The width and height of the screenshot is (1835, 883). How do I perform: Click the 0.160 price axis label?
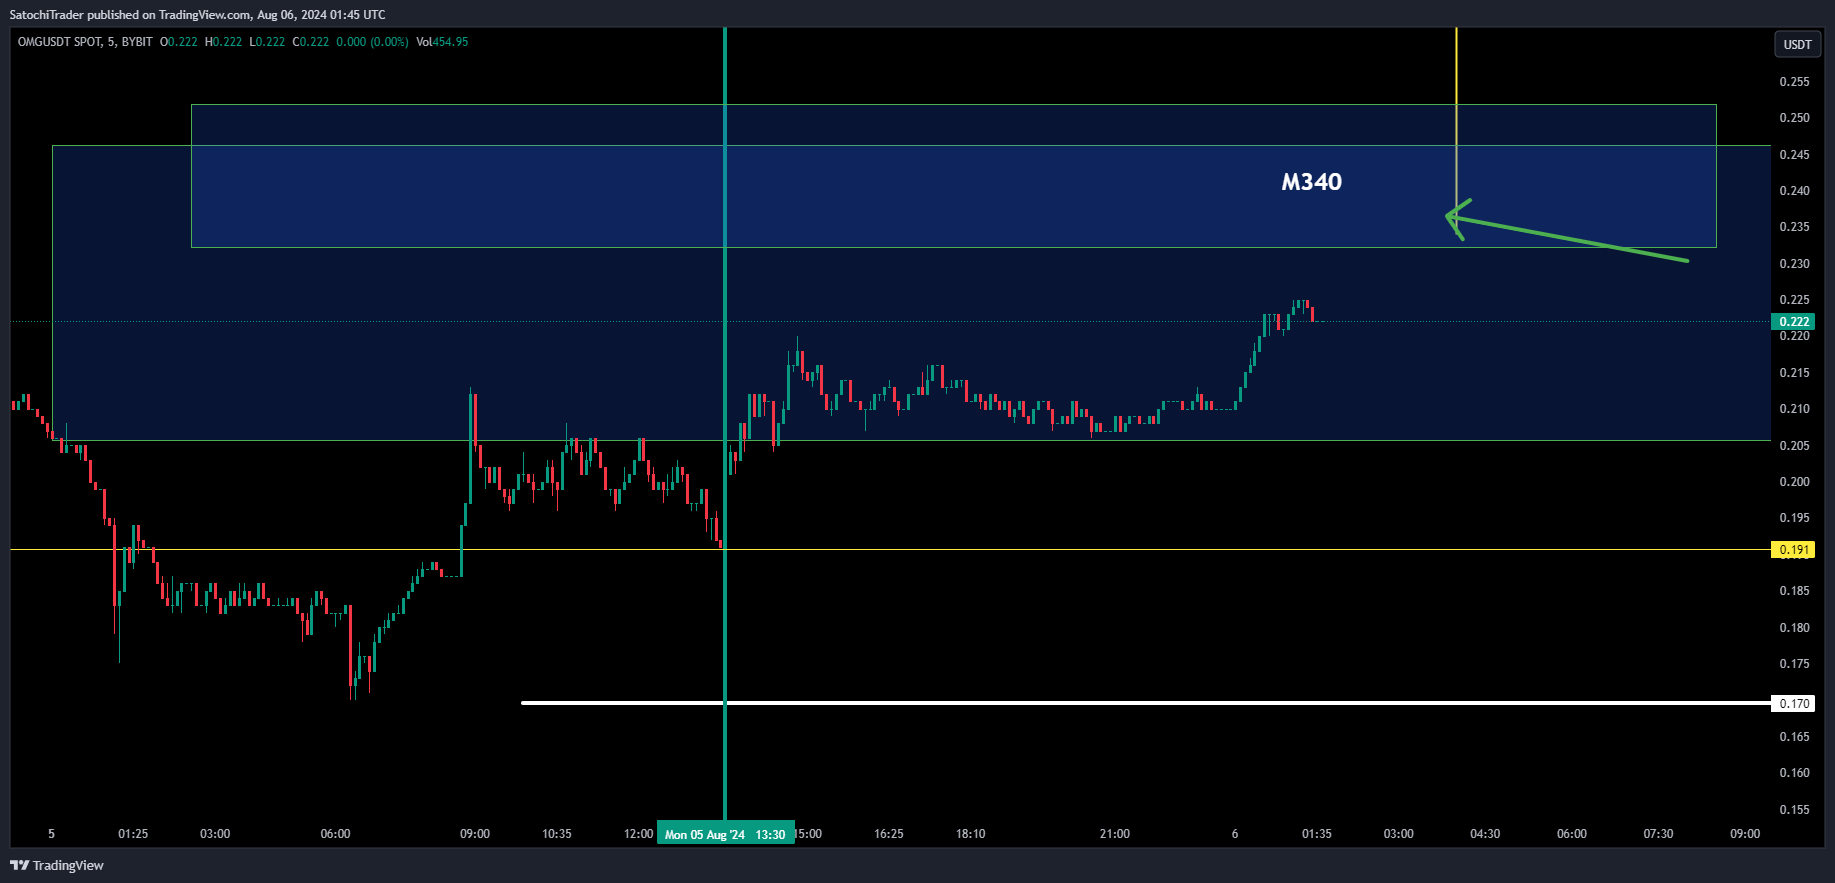click(x=1794, y=773)
